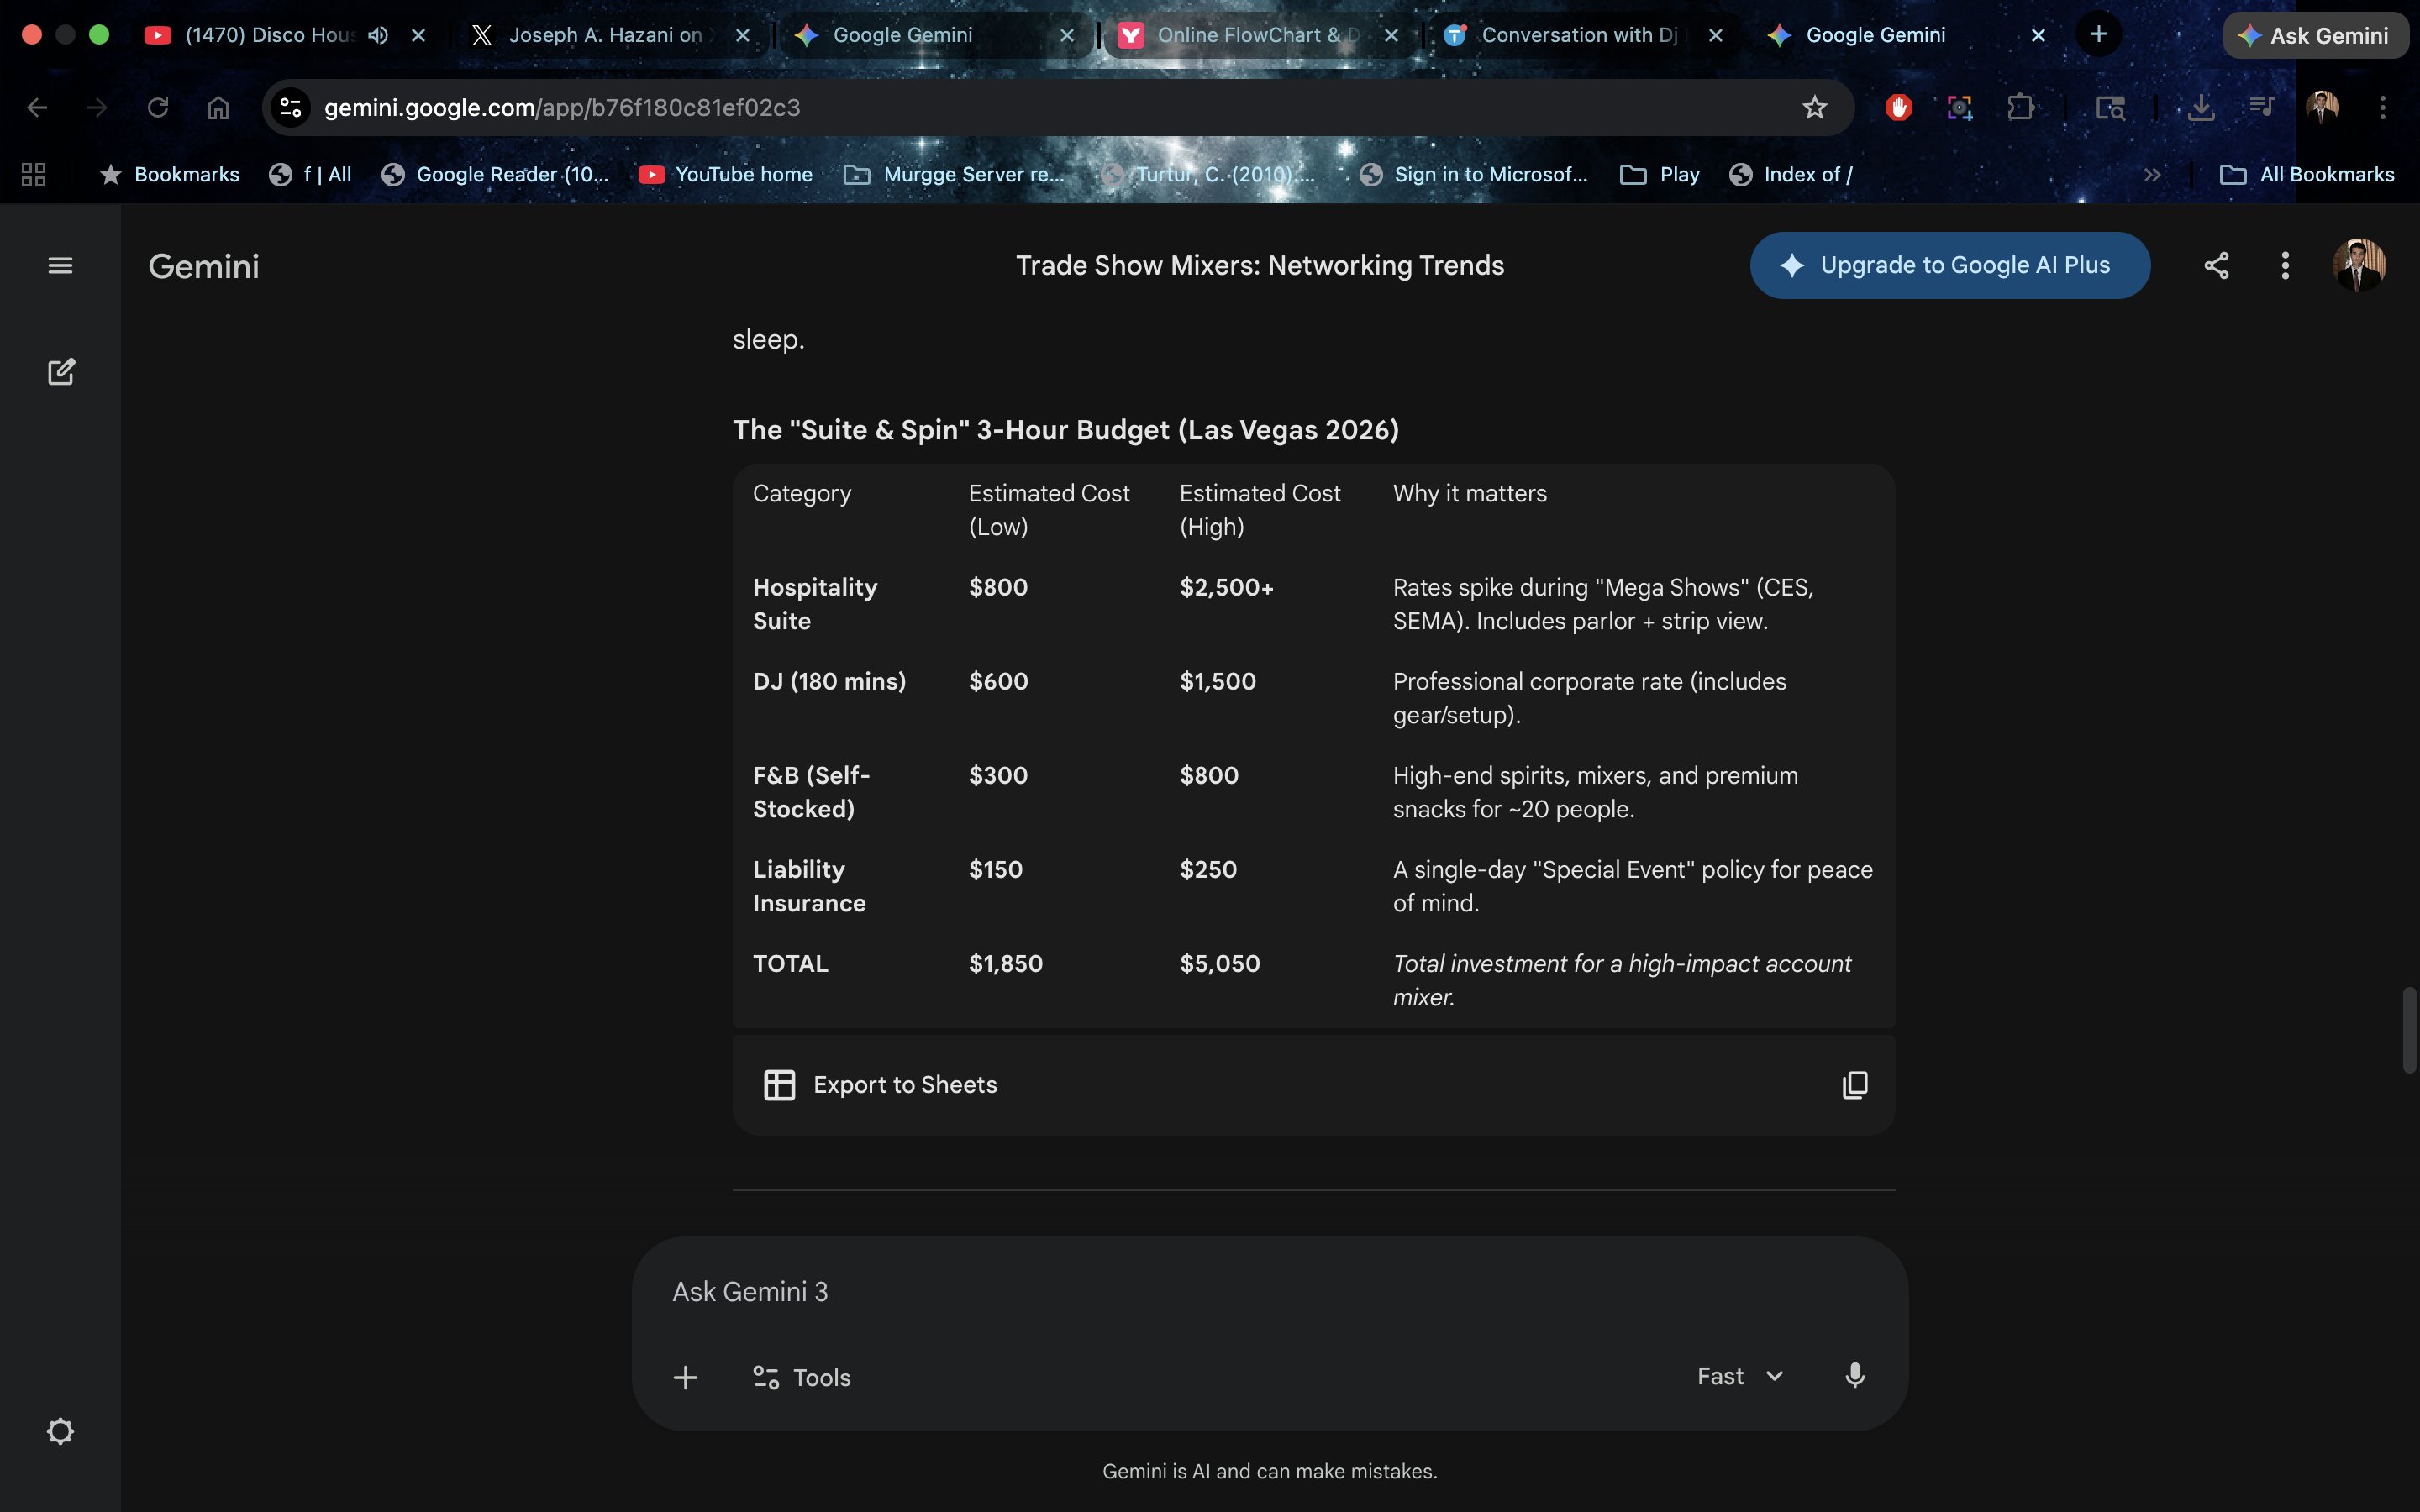This screenshot has width=2420, height=1512.
Task: Open the Tools menu in prompt box
Action: click(x=801, y=1377)
